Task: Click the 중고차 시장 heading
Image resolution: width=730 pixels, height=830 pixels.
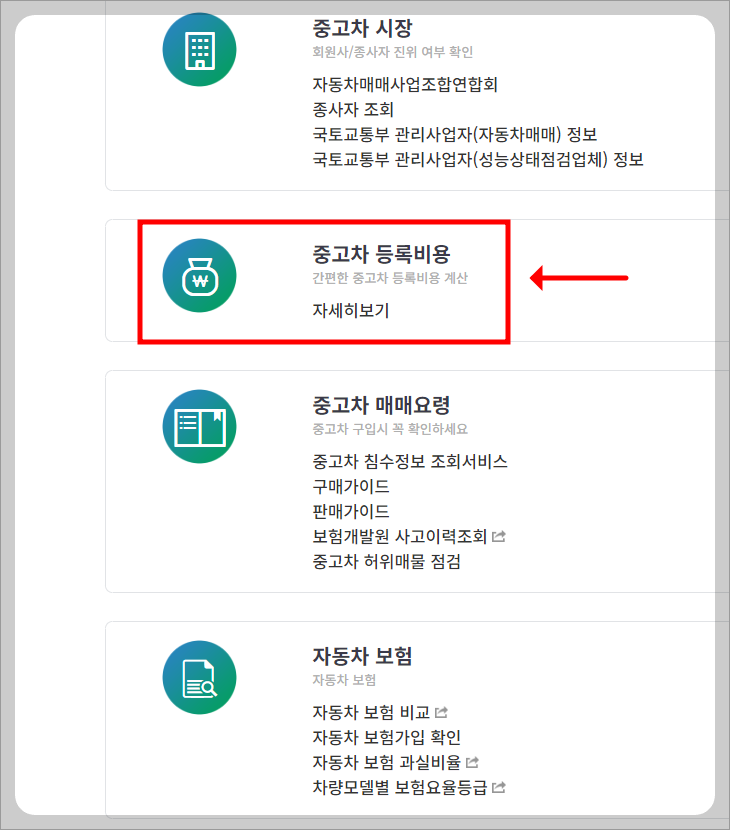Action: pos(362,28)
